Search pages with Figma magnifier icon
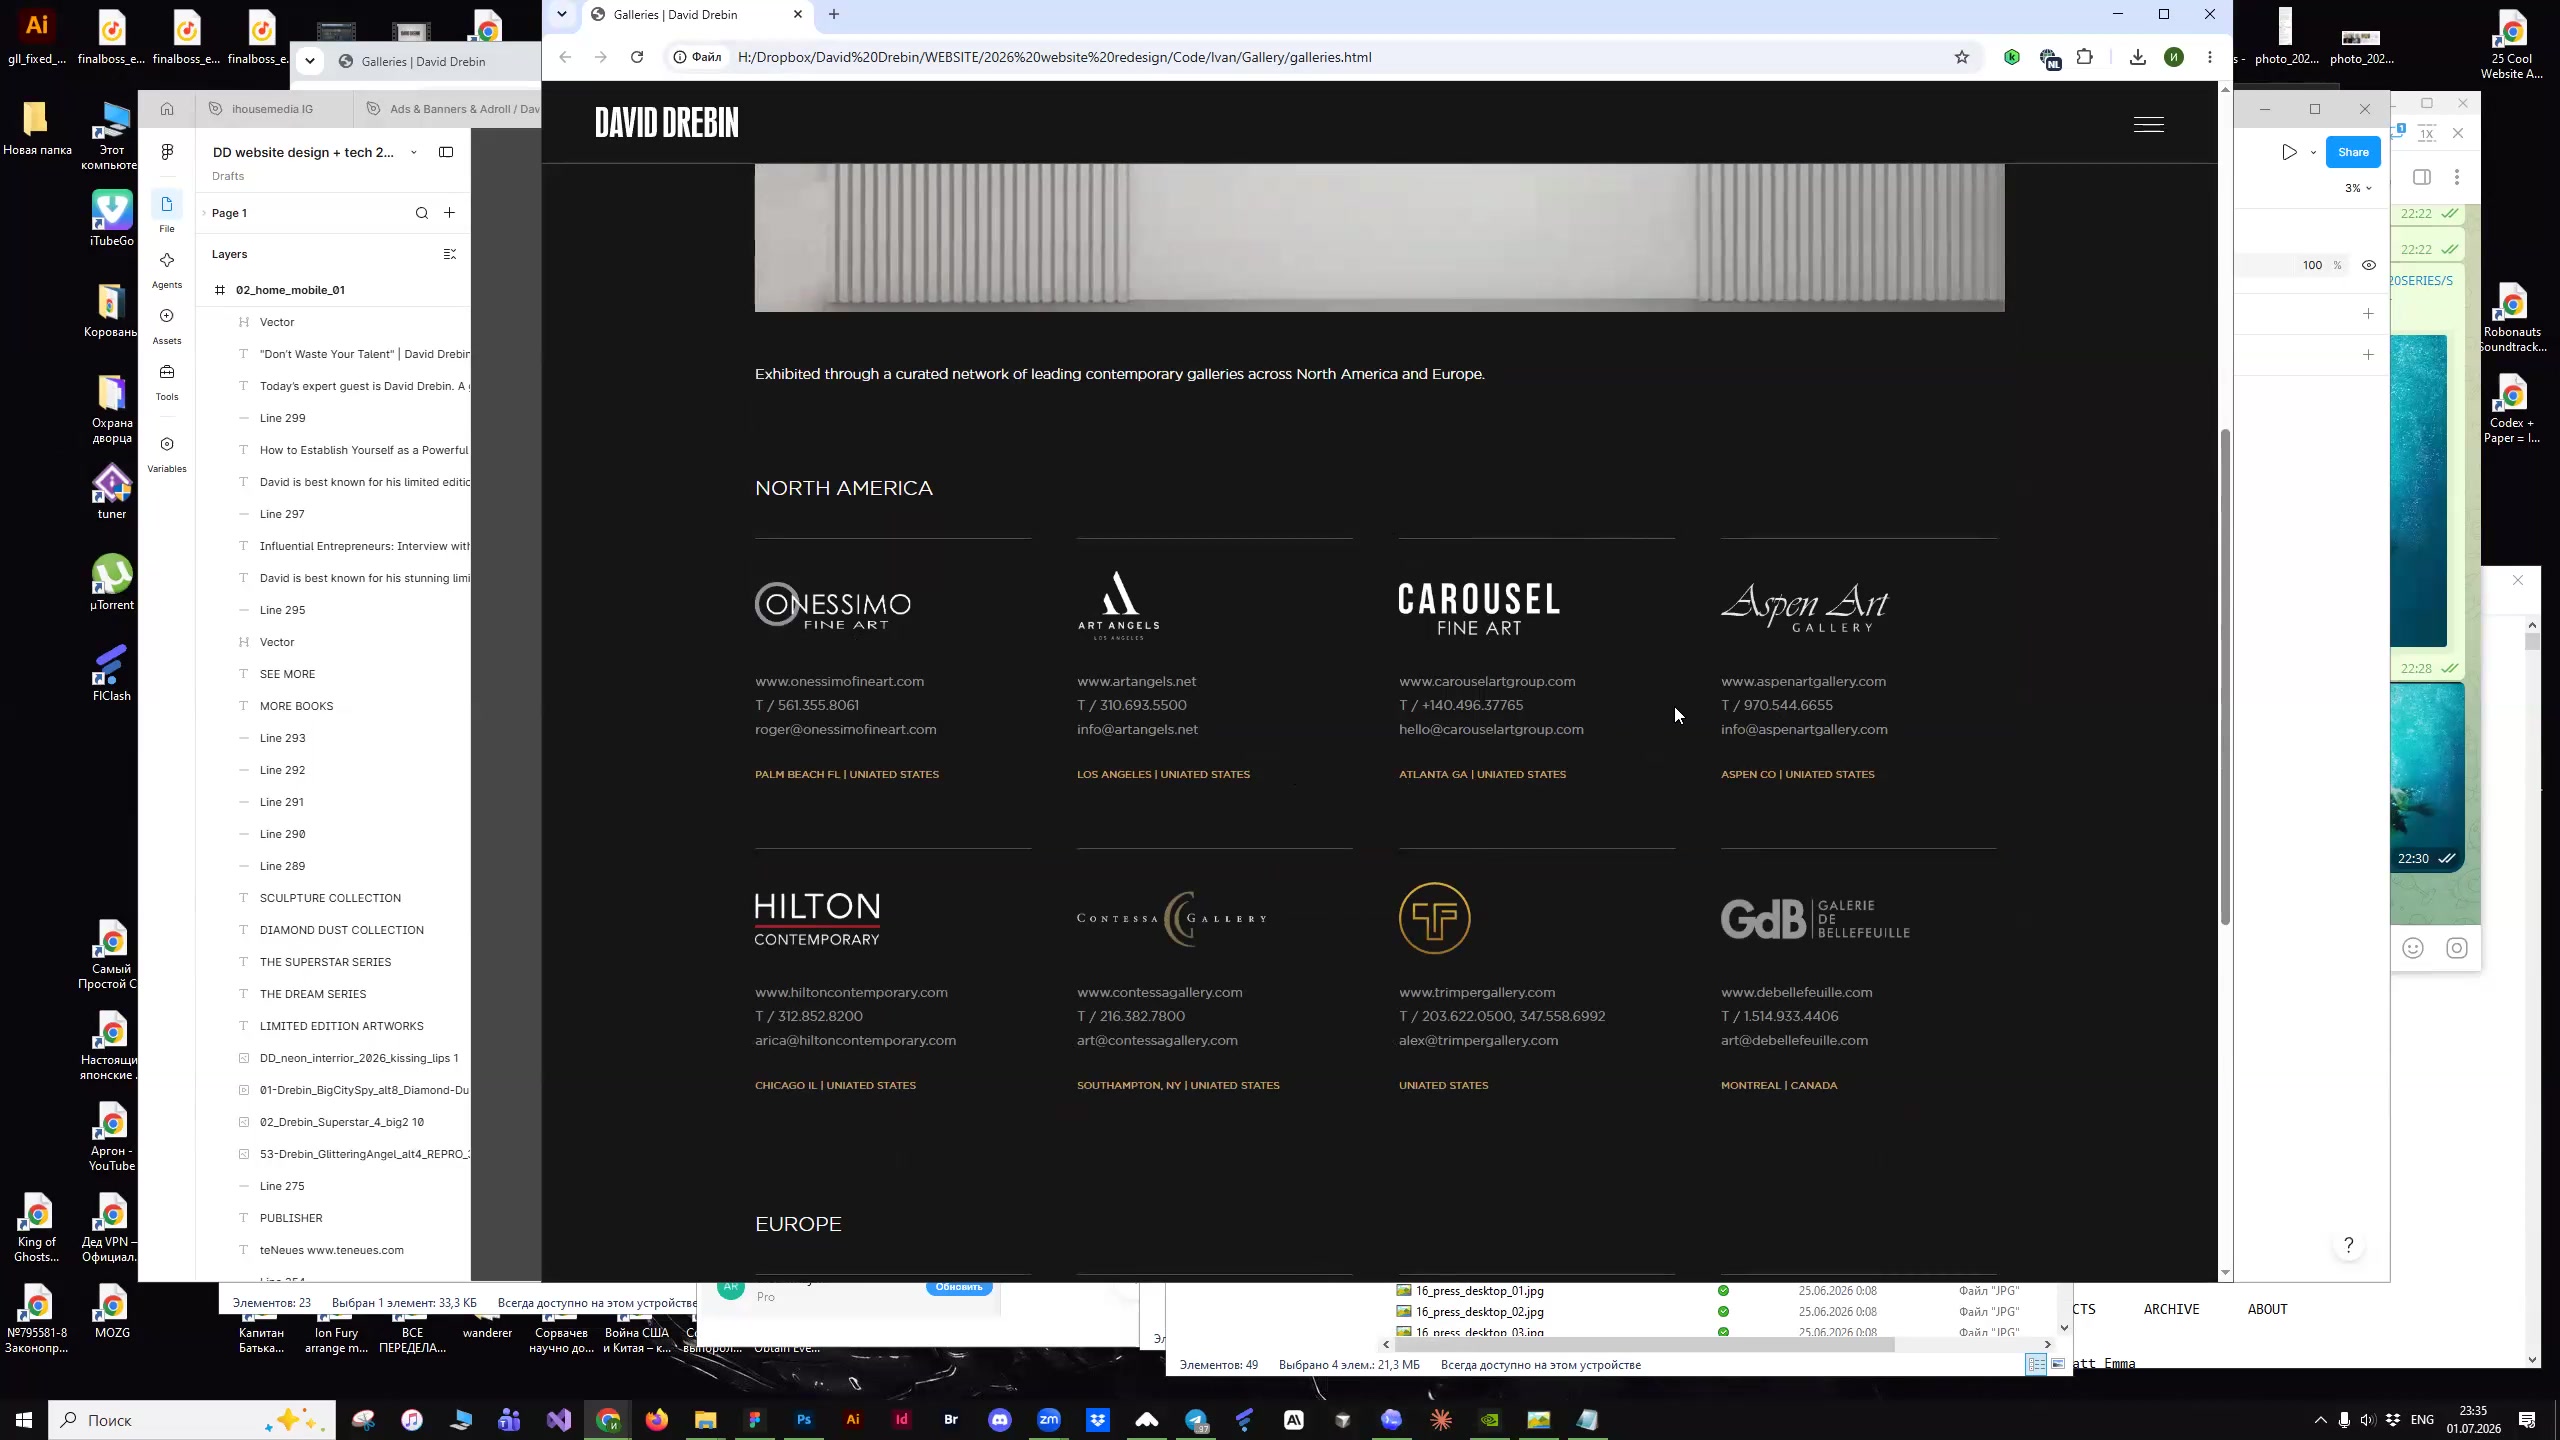Screen dimensions: 2560x1440 (422, 213)
